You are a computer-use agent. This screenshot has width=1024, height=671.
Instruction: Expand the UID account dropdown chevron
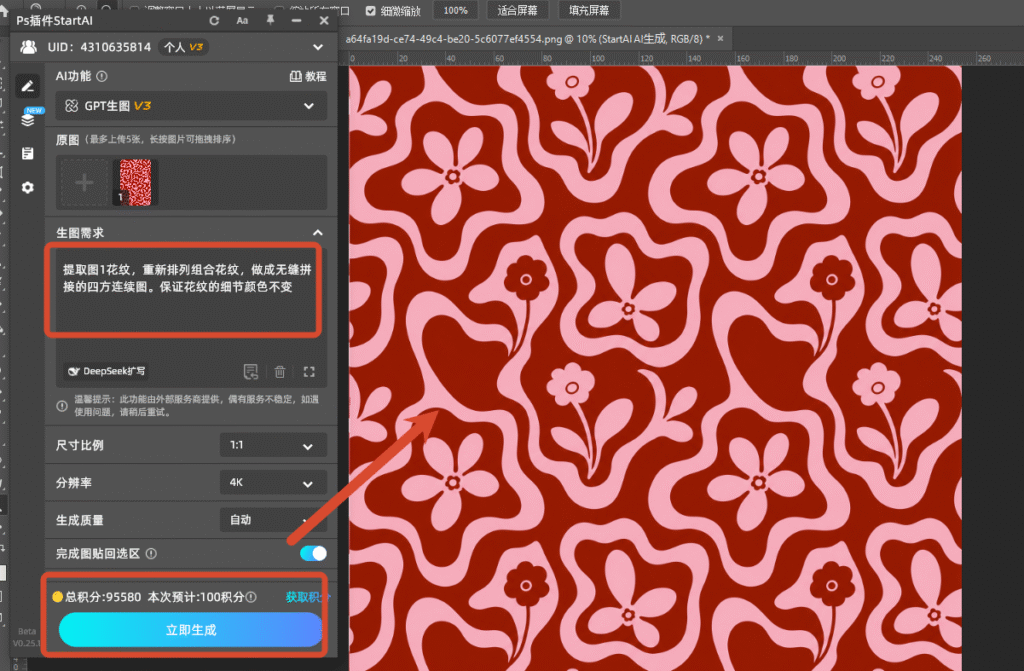(x=317, y=47)
